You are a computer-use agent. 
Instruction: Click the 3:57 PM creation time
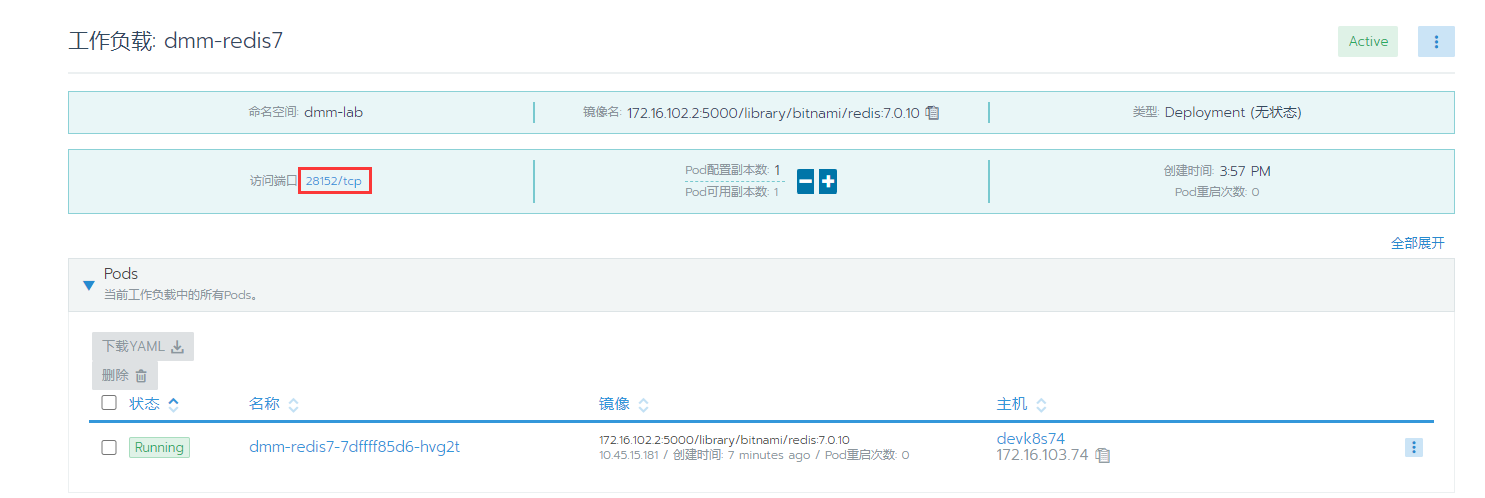[x=1245, y=171]
